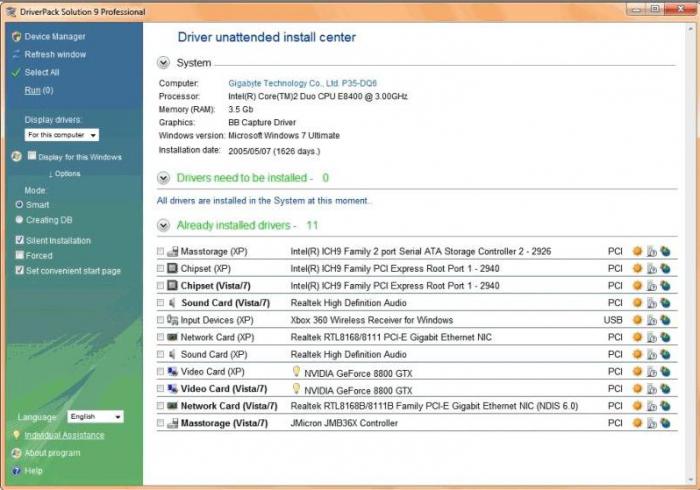Image resolution: width=700 pixels, height=490 pixels.
Task: Check the Sound Card (Vista/7) checkbox
Action: pyautogui.click(x=160, y=303)
